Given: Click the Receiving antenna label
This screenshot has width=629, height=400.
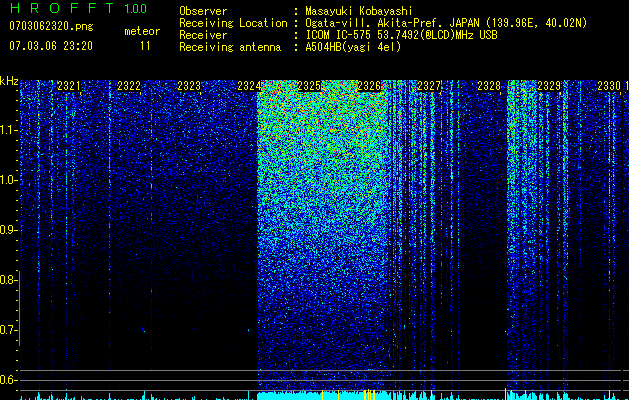Looking at the screenshot, I should 230,47.
